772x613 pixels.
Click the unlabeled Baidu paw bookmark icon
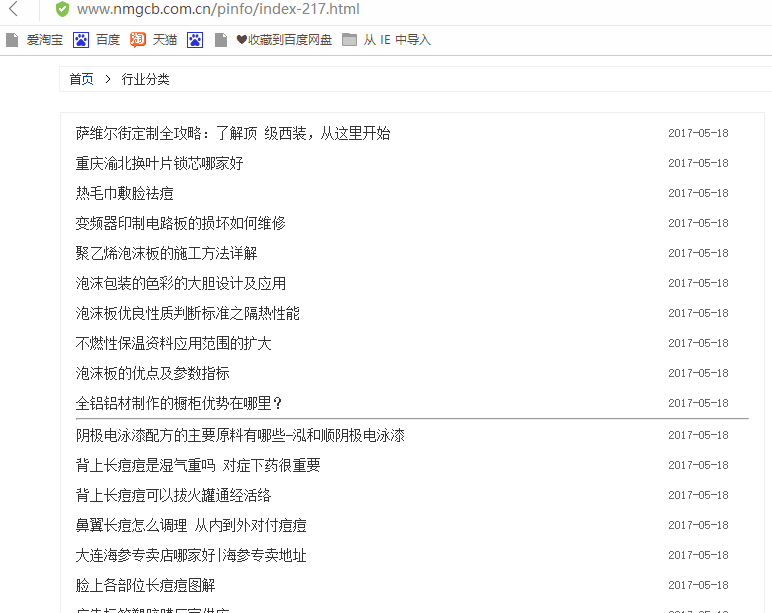pyautogui.click(x=196, y=40)
